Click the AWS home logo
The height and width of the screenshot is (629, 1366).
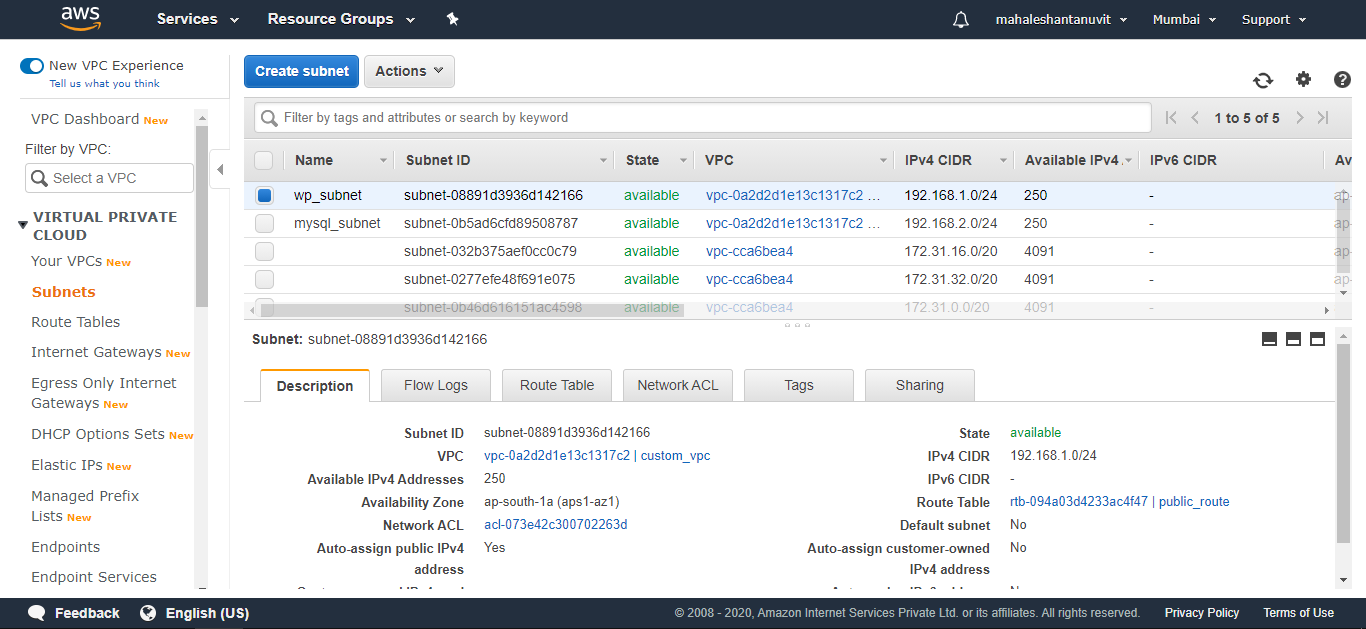pyautogui.click(x=80, y=19)
